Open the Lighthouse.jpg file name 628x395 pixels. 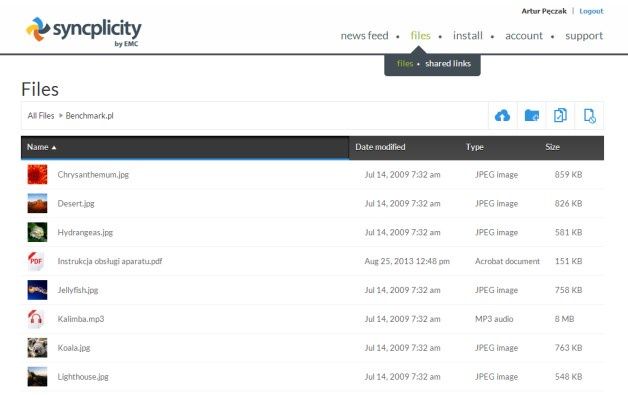(83, 377)
